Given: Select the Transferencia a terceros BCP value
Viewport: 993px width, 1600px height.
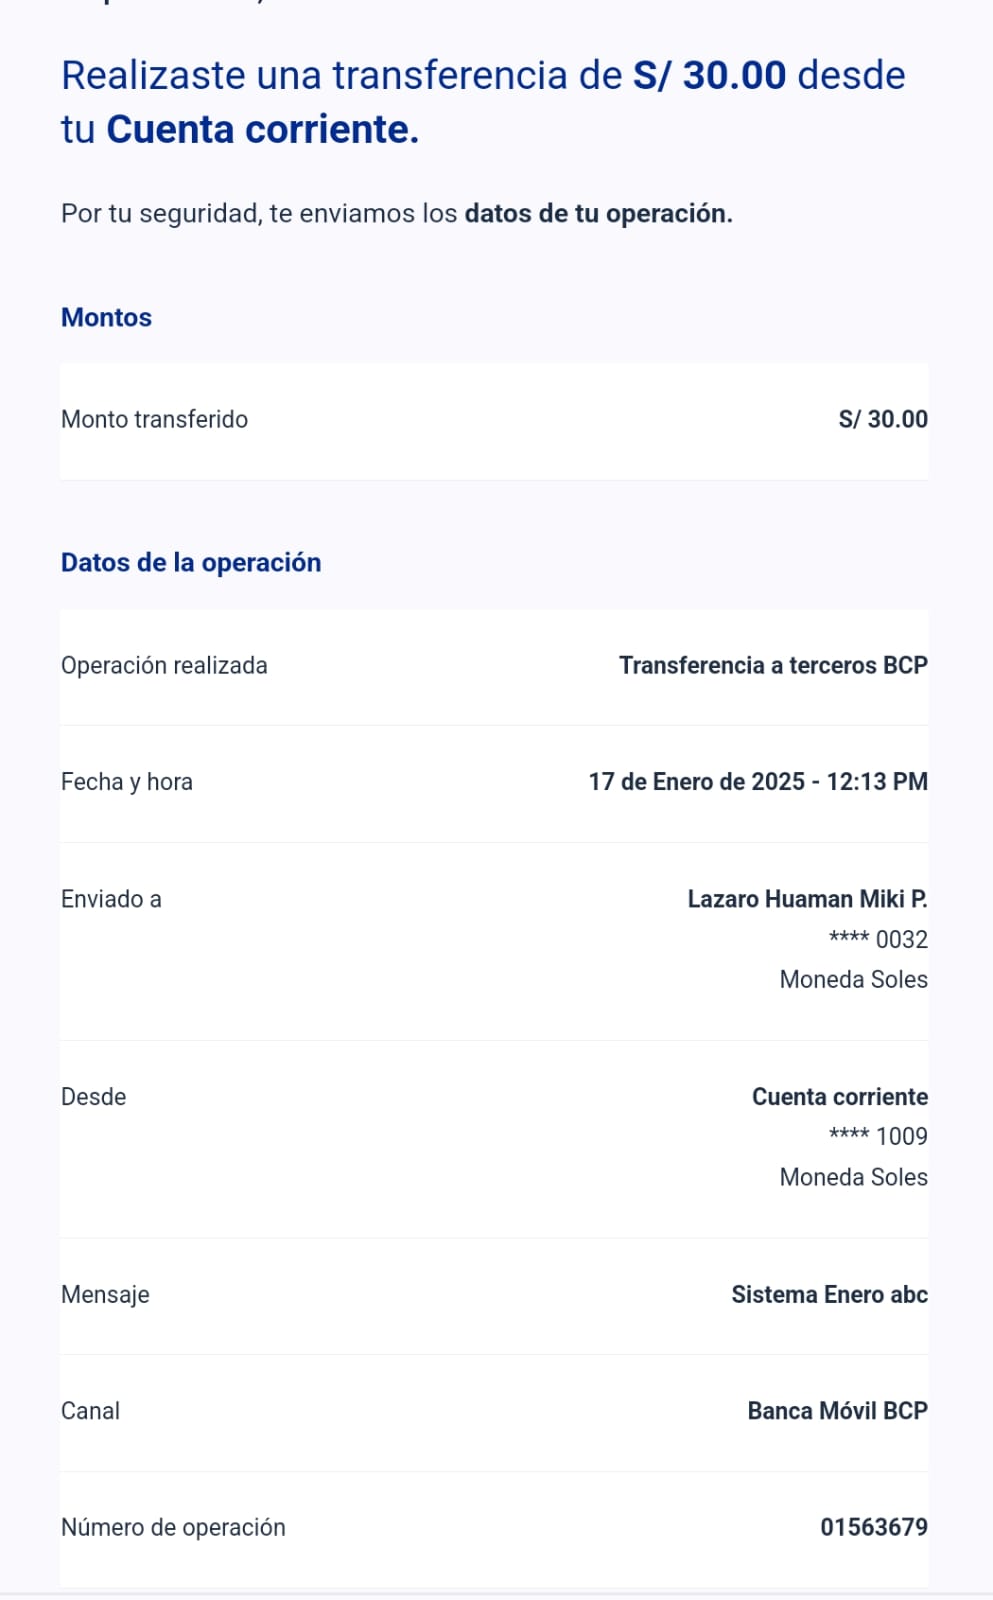Looking at the screenshot, I should 773,666.
